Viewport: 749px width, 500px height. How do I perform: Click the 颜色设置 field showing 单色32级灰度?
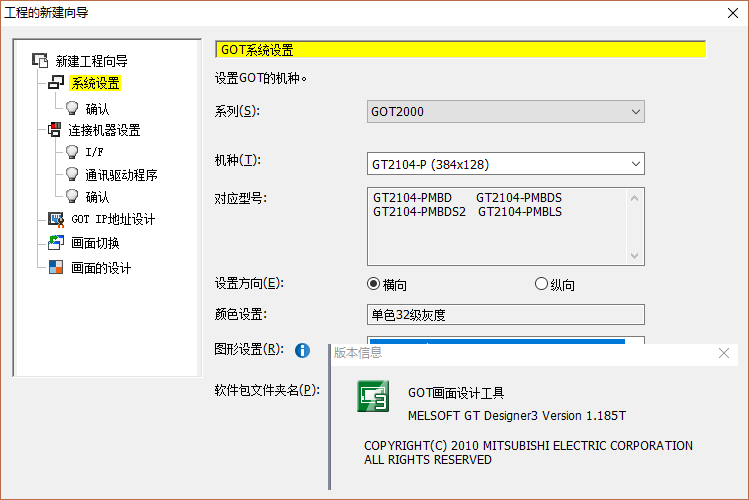click(506, 315)
